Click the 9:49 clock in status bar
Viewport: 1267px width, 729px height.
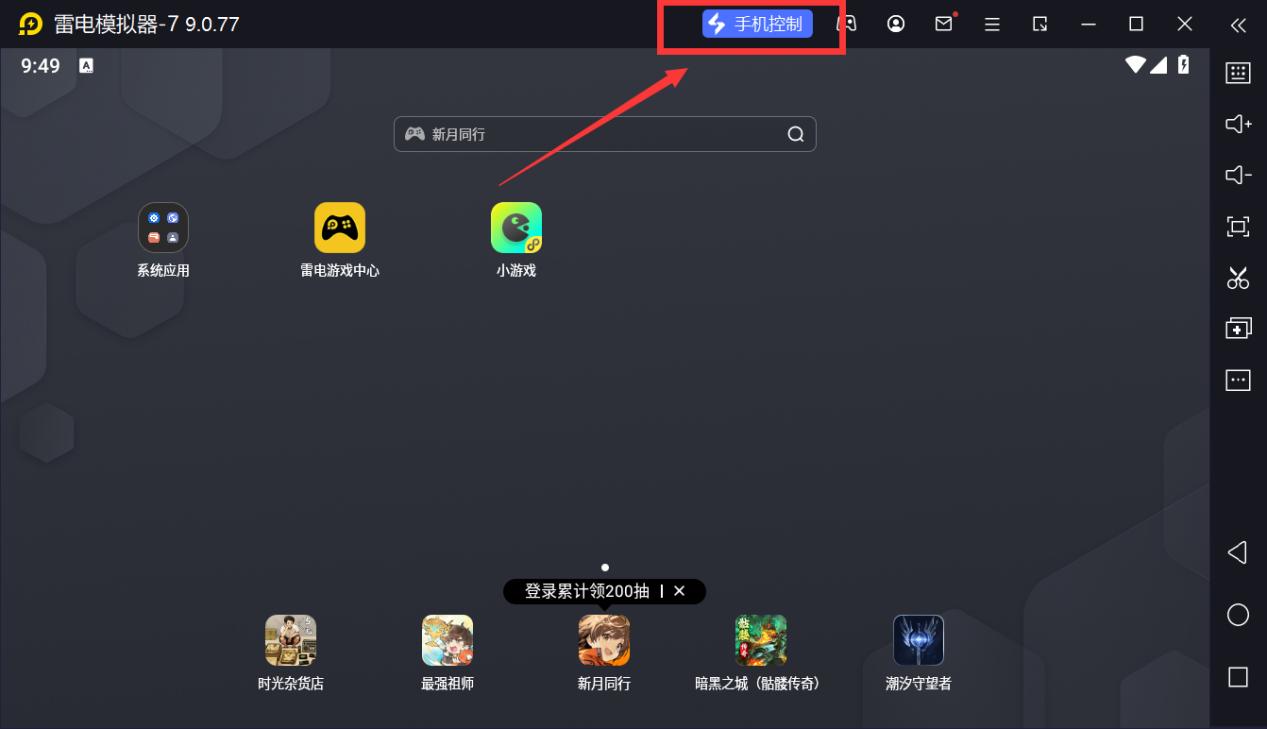[x=40, y=66]
